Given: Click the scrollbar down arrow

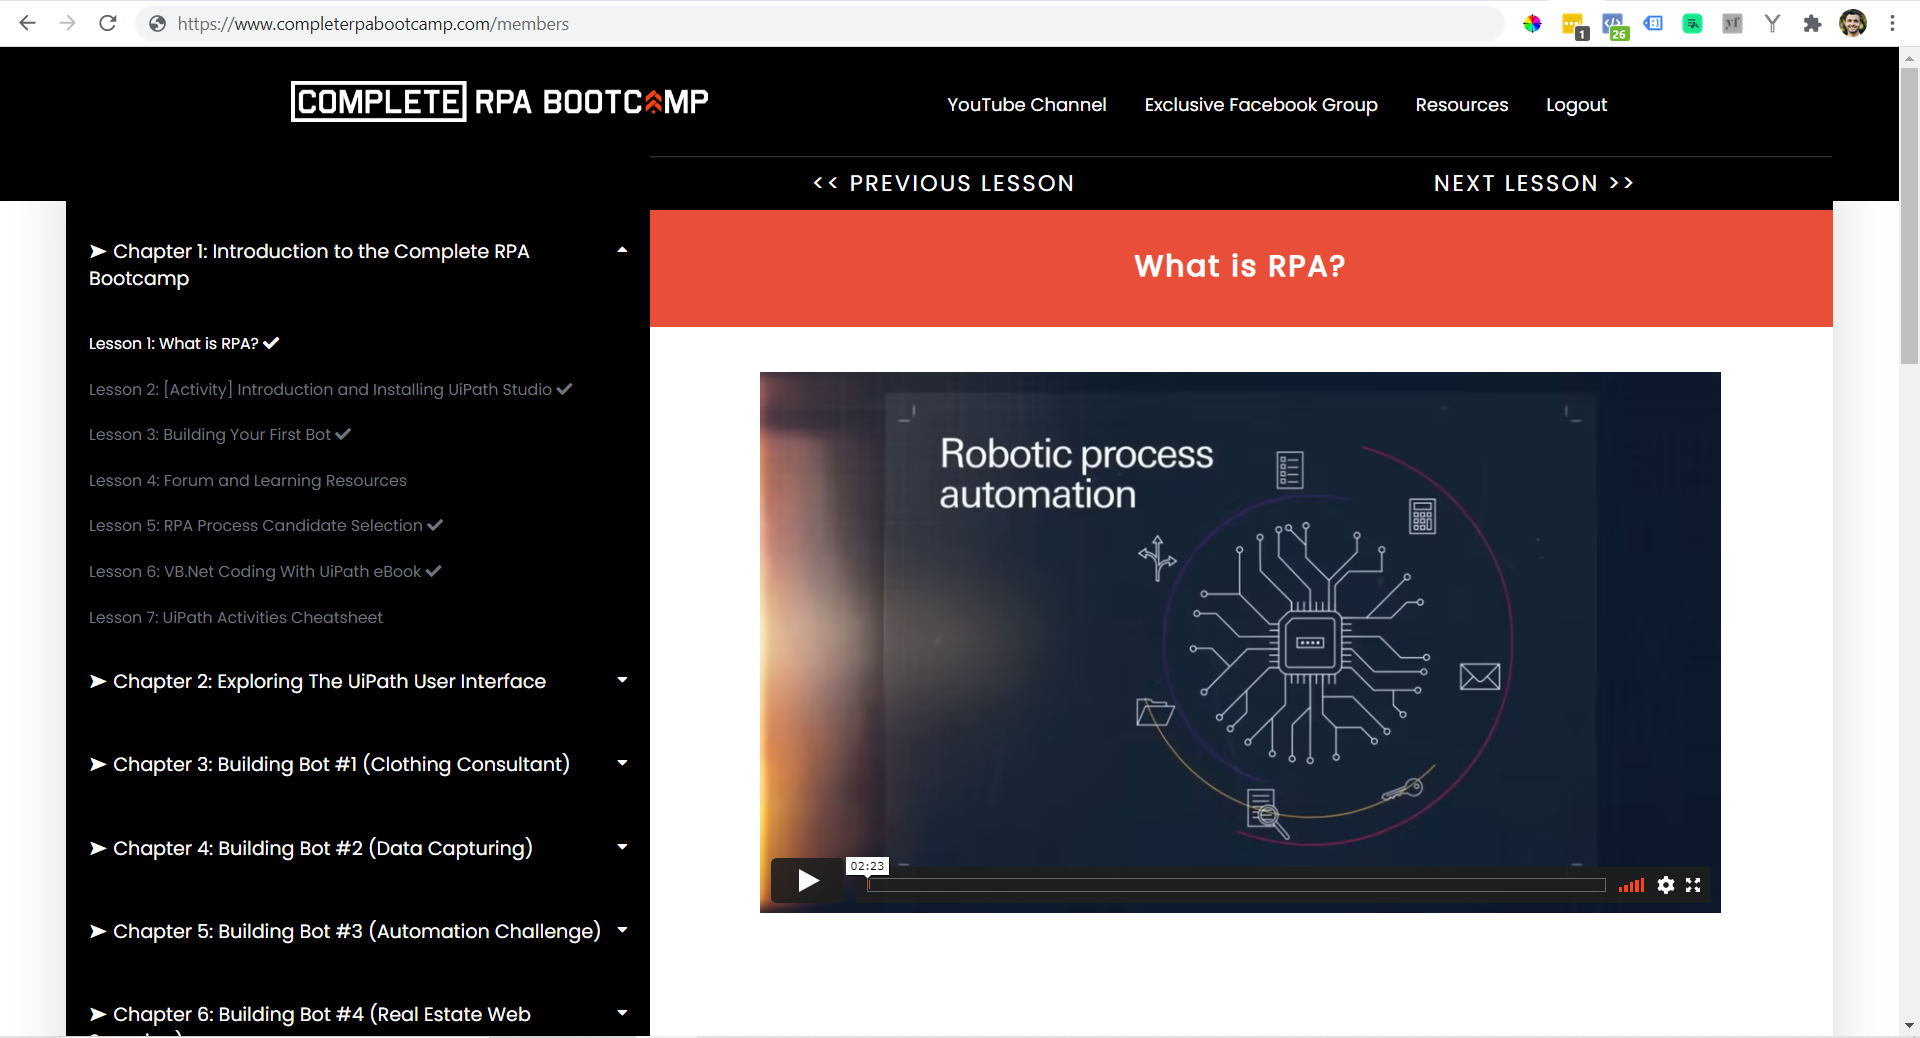Looking at the screenshot, I should click(x=1909, y=1026).
